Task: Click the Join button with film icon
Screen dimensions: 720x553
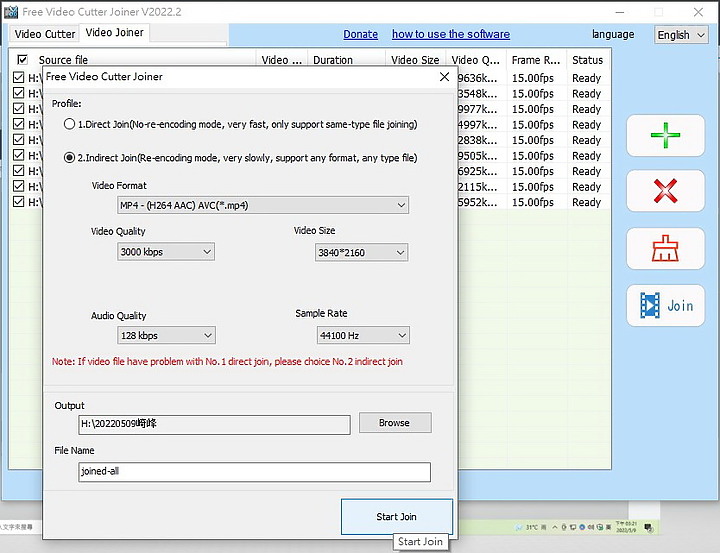Action: [665, 305]
